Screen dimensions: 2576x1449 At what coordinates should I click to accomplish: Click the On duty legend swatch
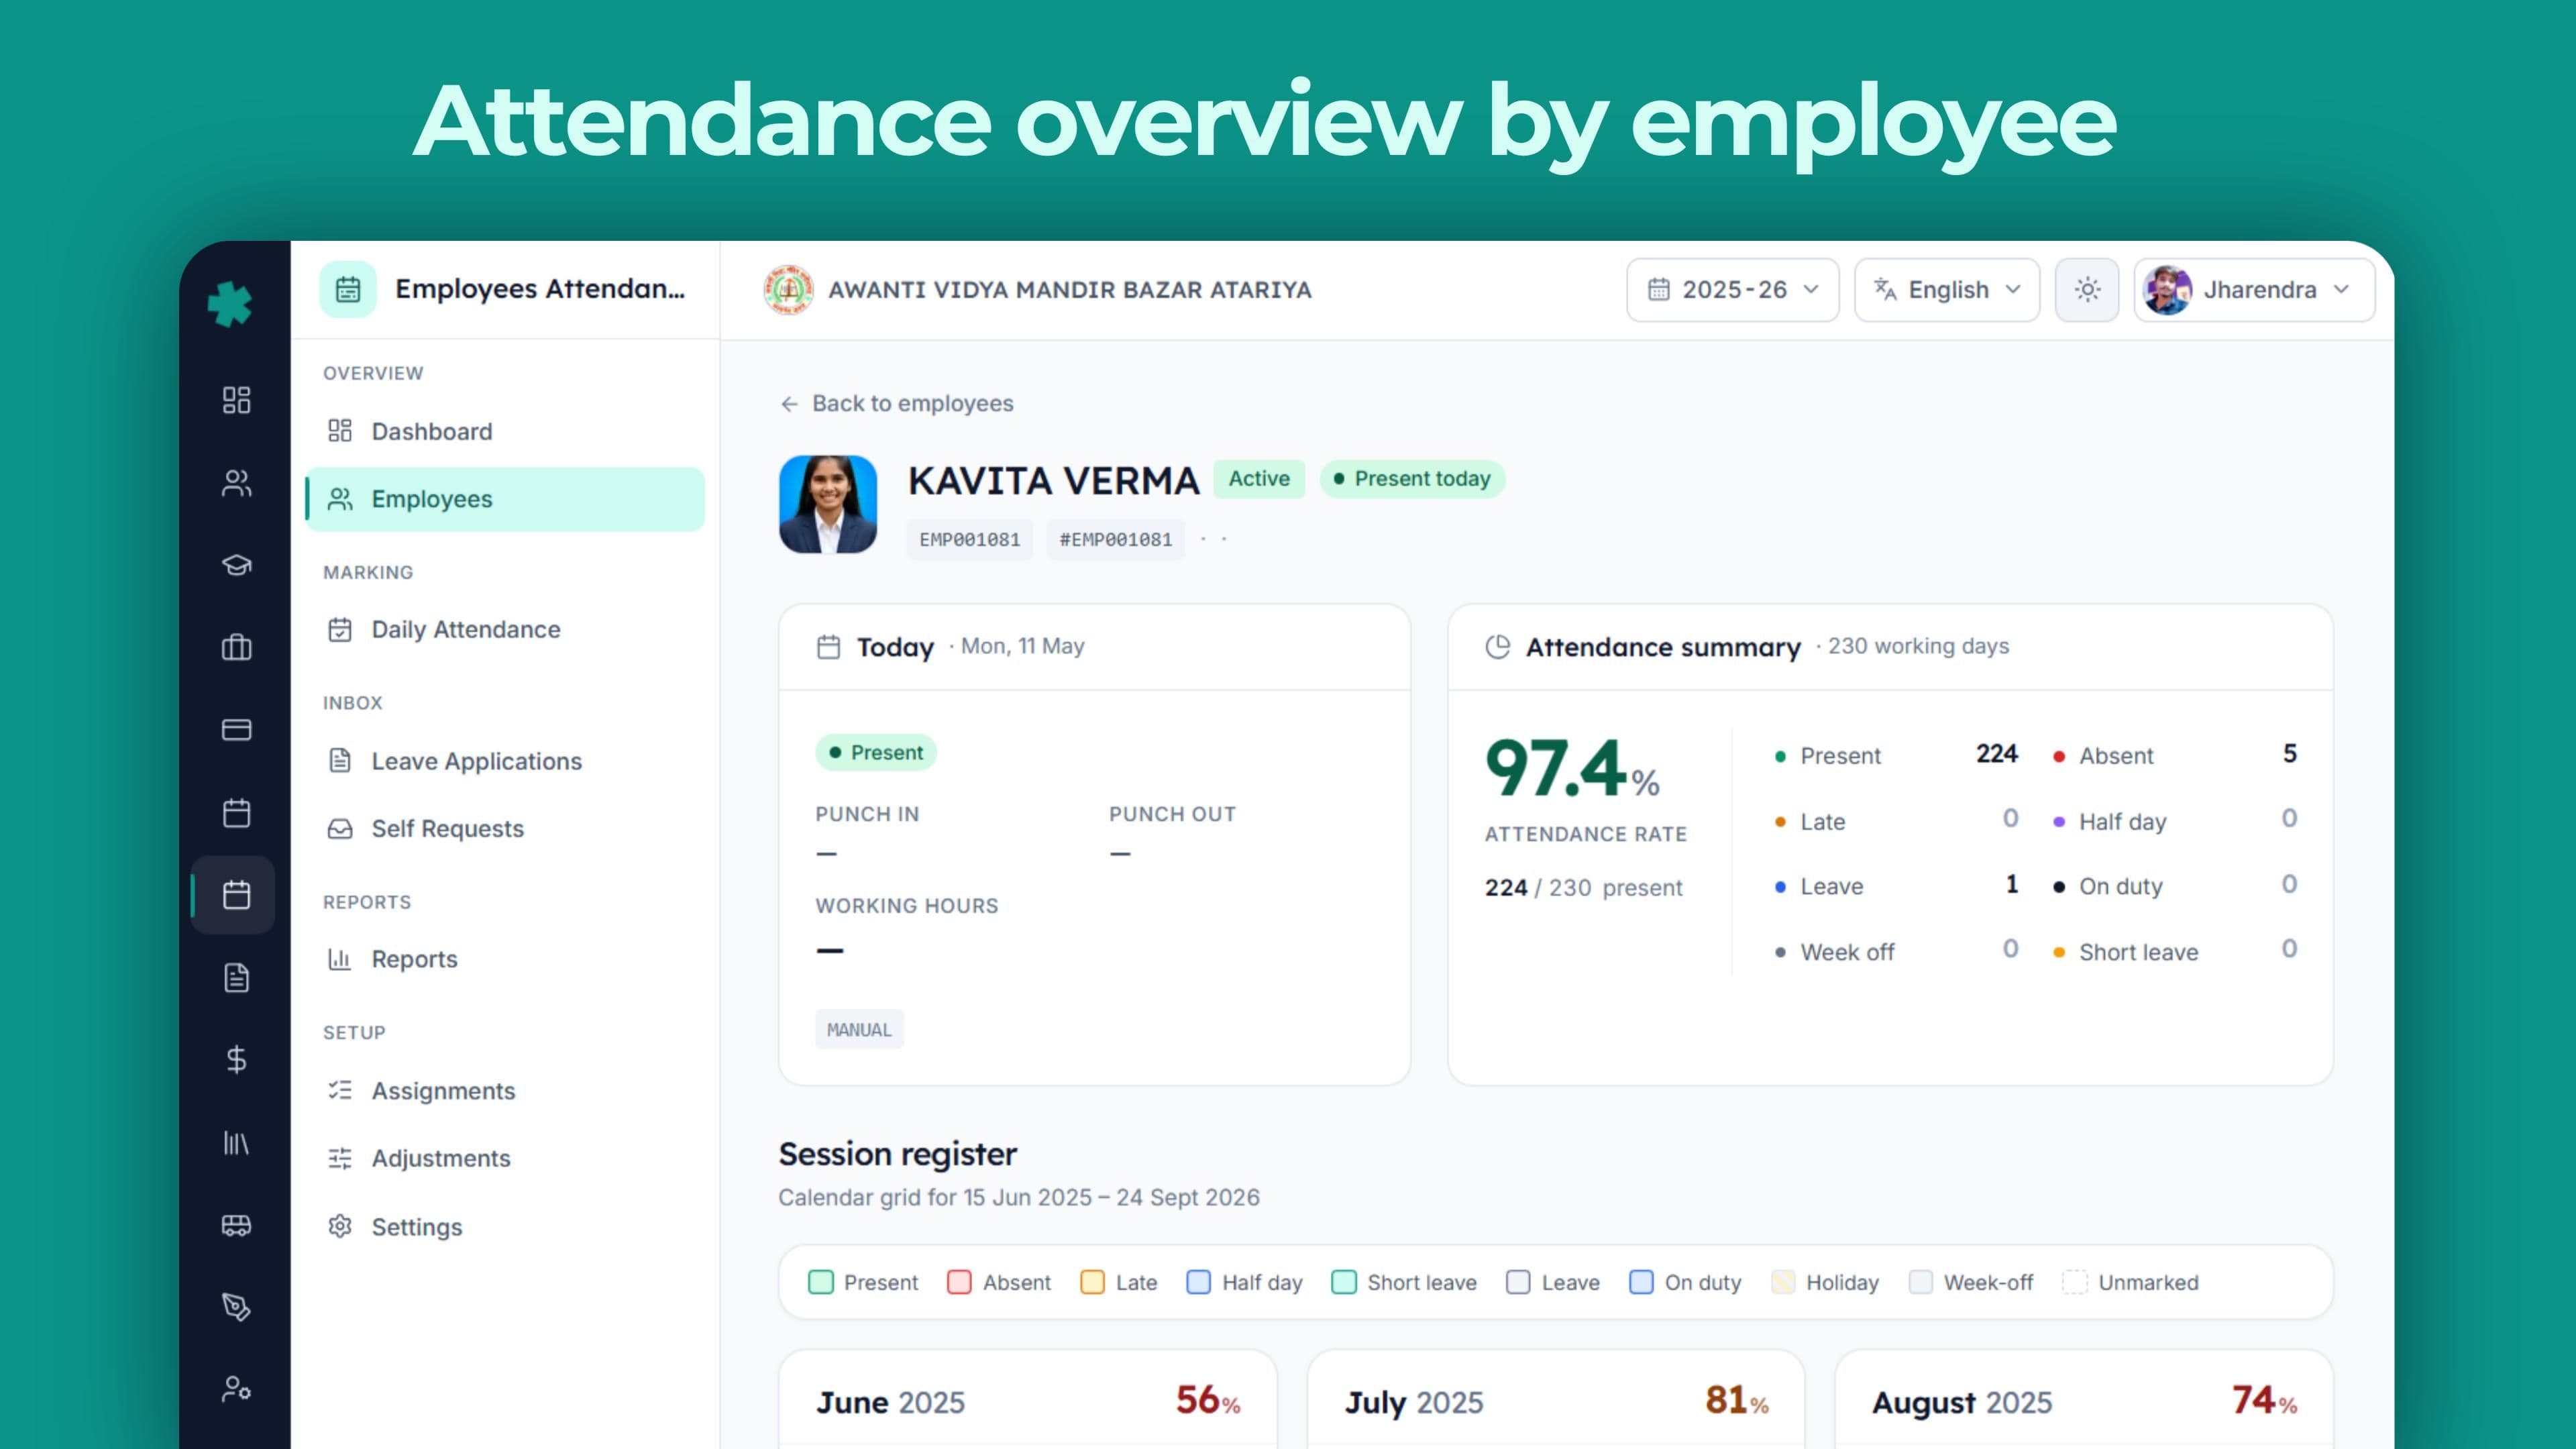click(1641, 1282)
